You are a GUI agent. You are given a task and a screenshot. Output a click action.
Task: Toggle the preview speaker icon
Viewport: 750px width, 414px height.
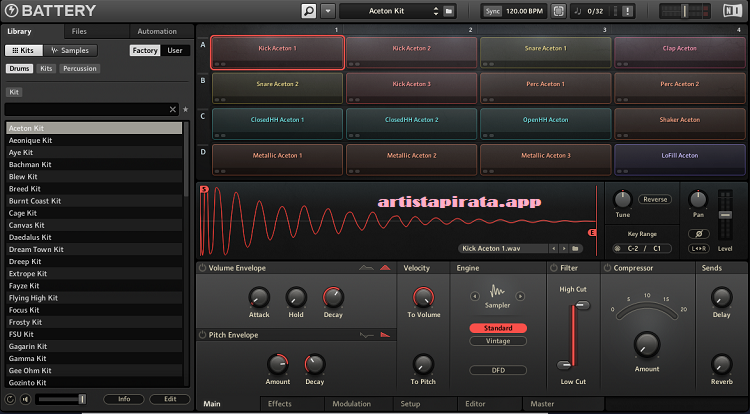(x=25, y=399)
